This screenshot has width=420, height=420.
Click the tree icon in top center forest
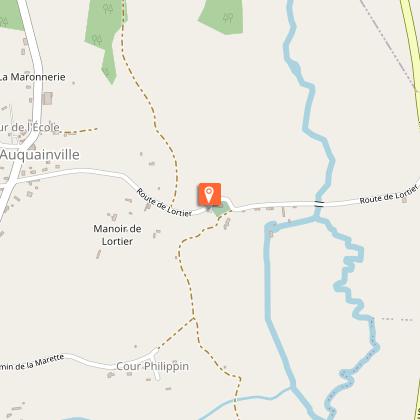pos(228,17)
